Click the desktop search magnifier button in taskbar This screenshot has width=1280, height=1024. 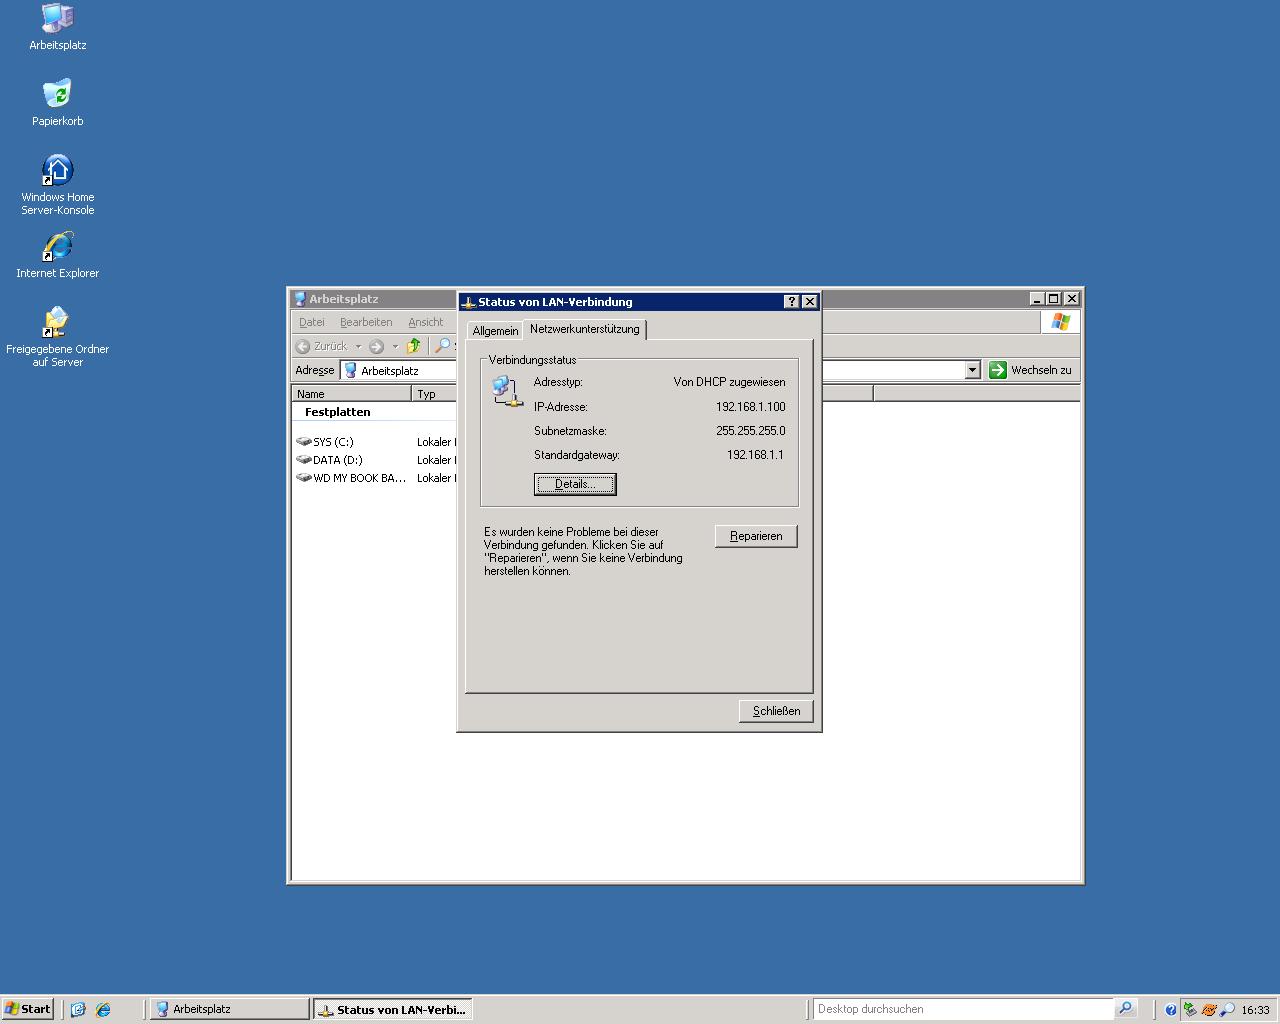click(x=1125, y=1009)
